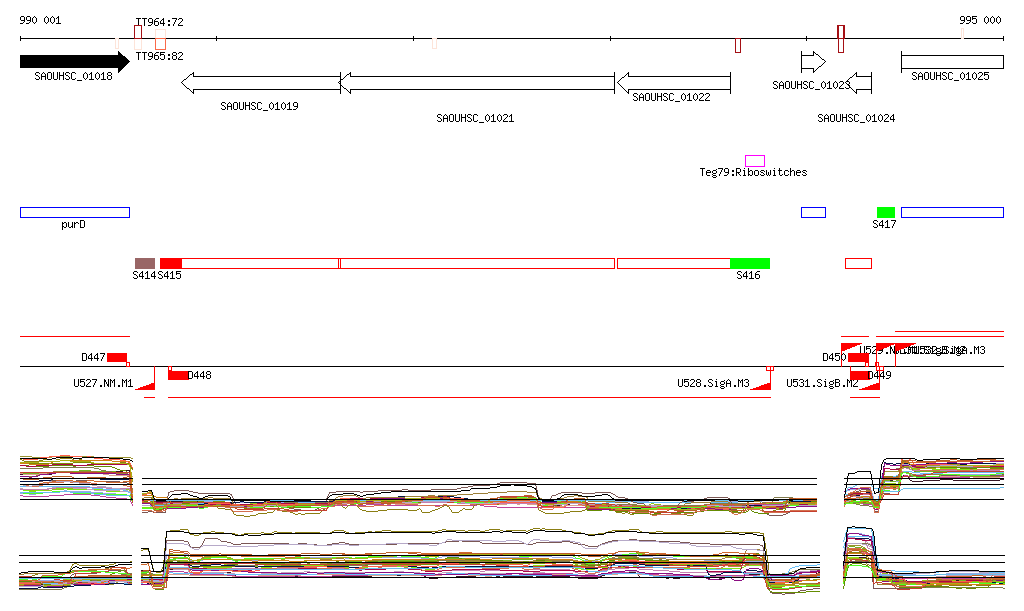Click the S416 label text
The height and width of the screenshot is (611, 1024).
748,275
